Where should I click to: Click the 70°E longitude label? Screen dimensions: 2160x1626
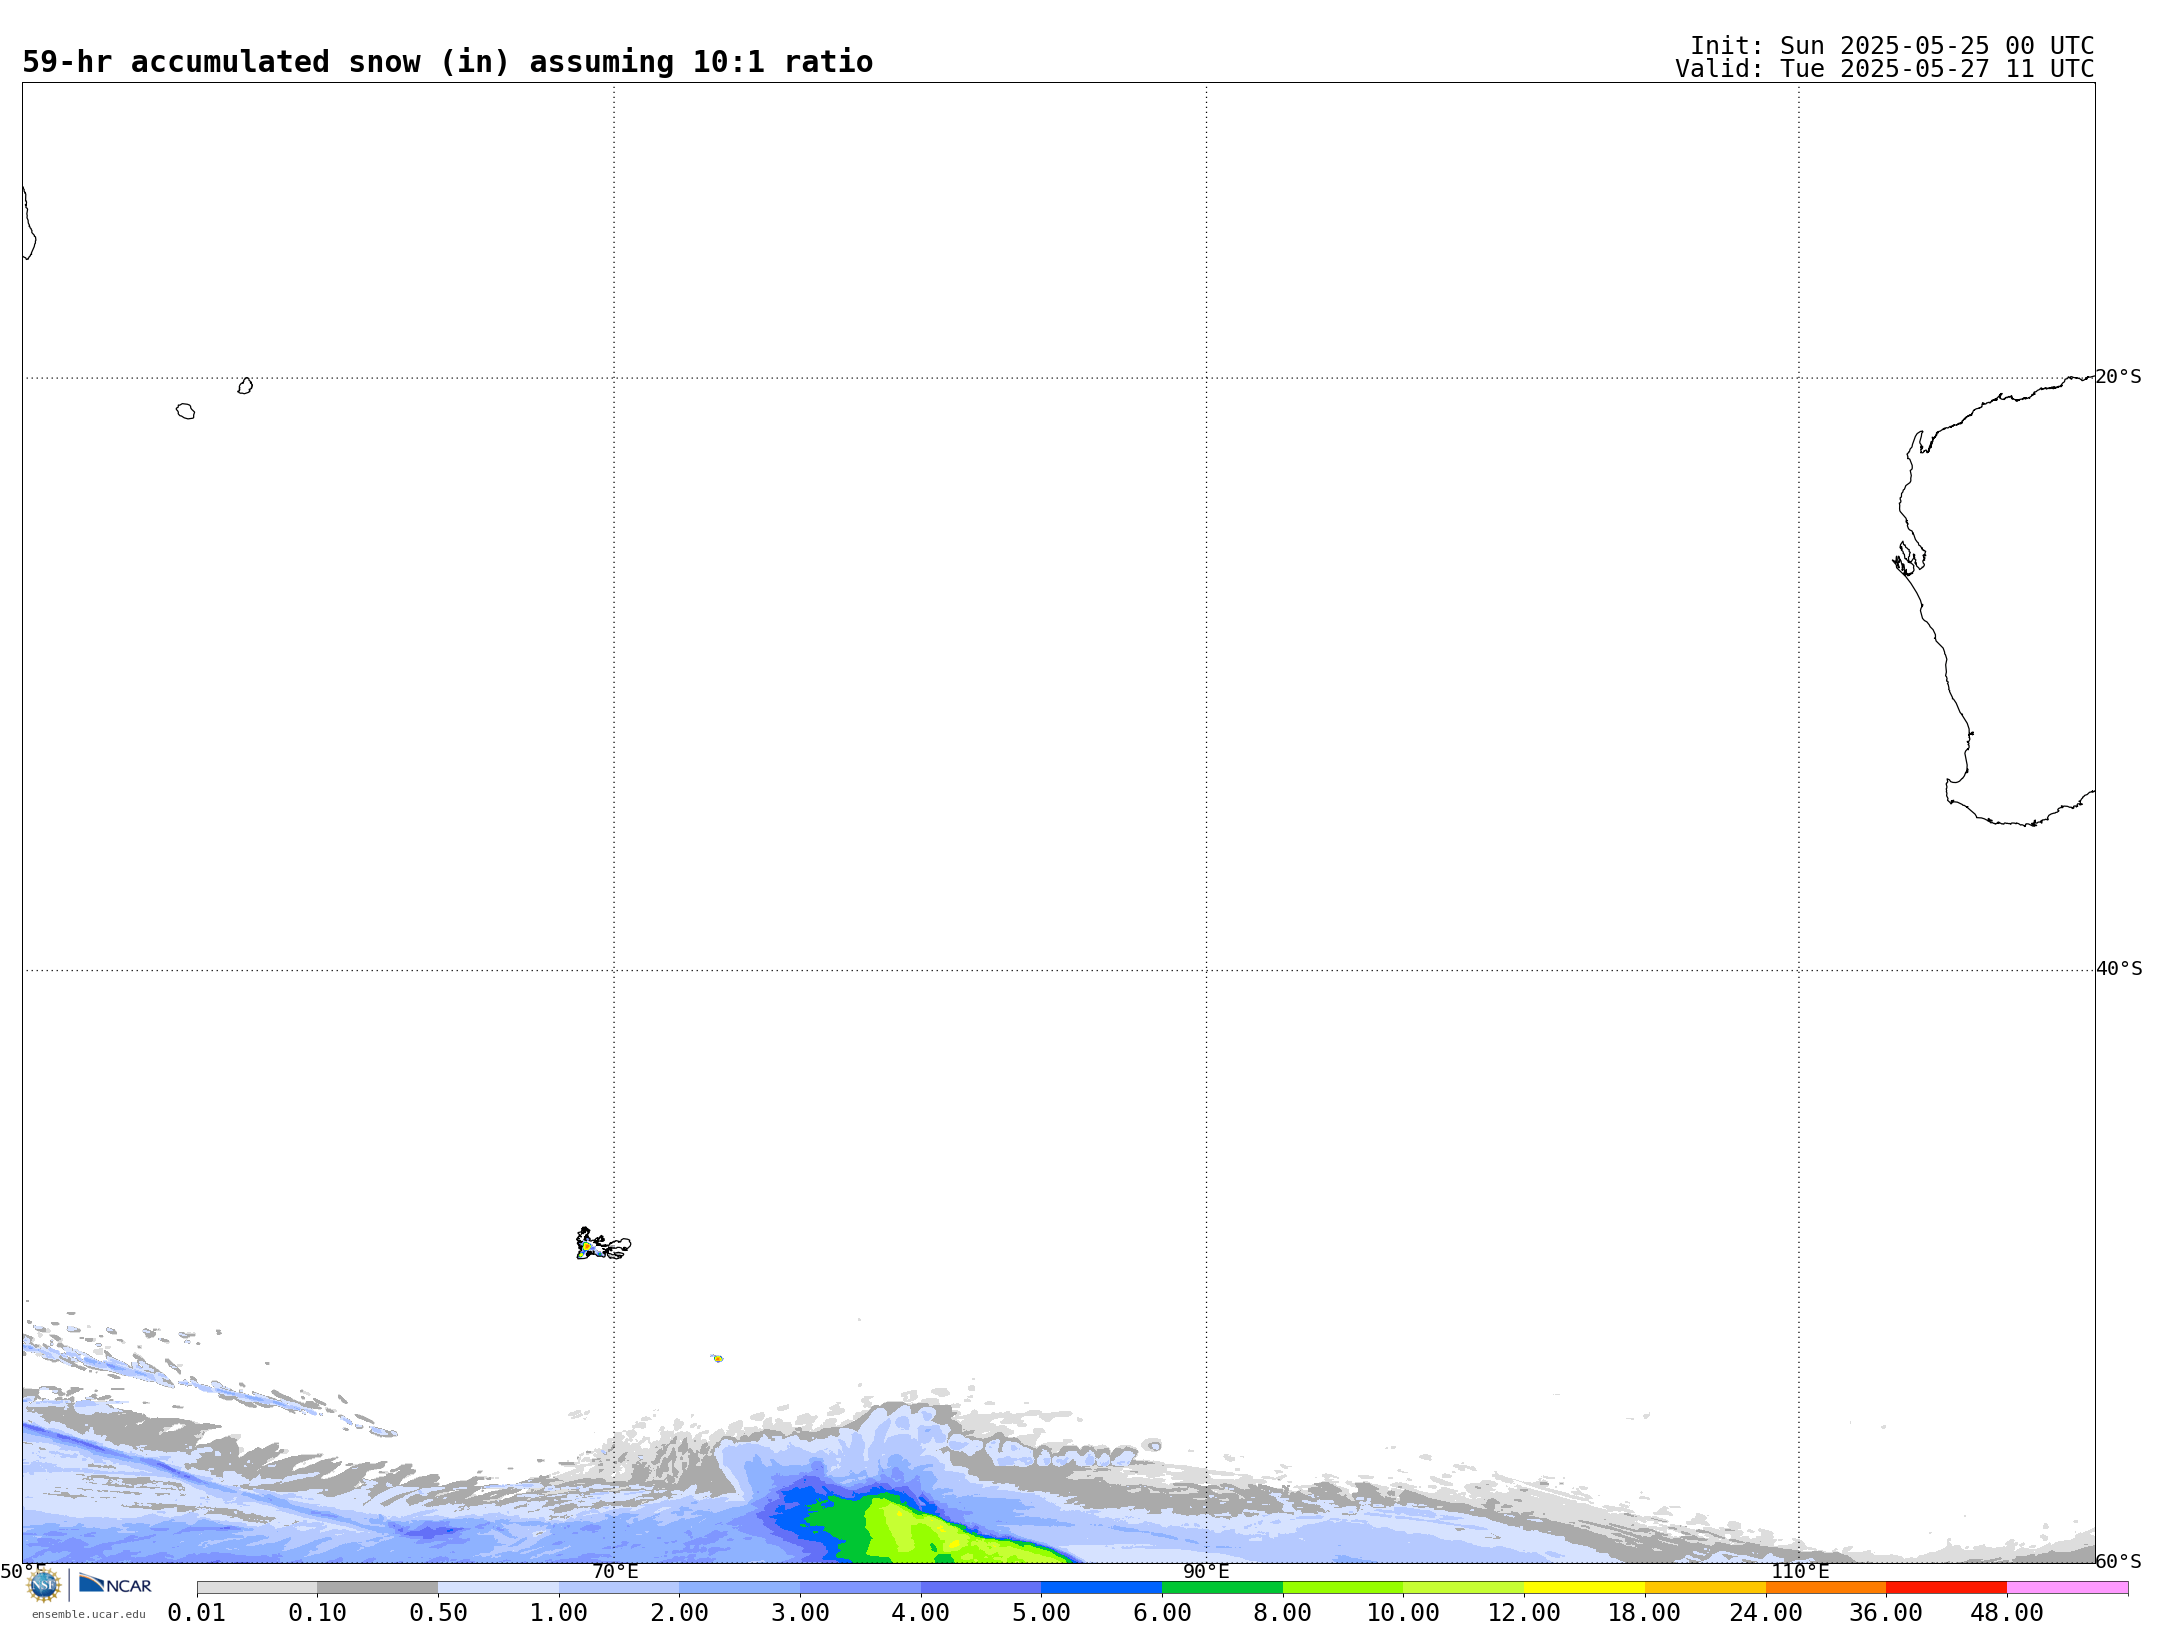point(615,1571)
